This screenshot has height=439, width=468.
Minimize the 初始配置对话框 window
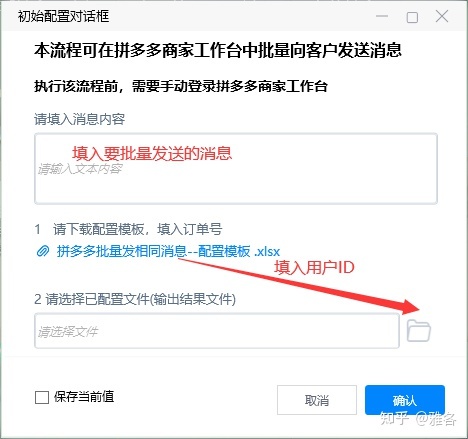(x=382, y=16)
